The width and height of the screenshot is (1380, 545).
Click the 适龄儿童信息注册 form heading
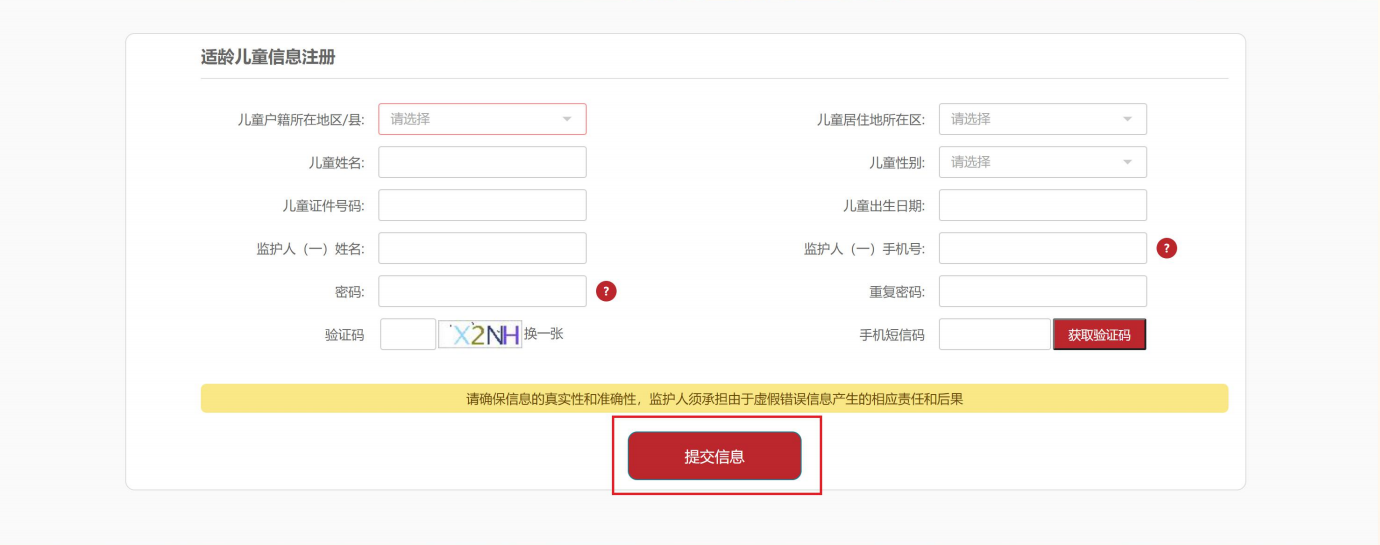click(268, 57)
